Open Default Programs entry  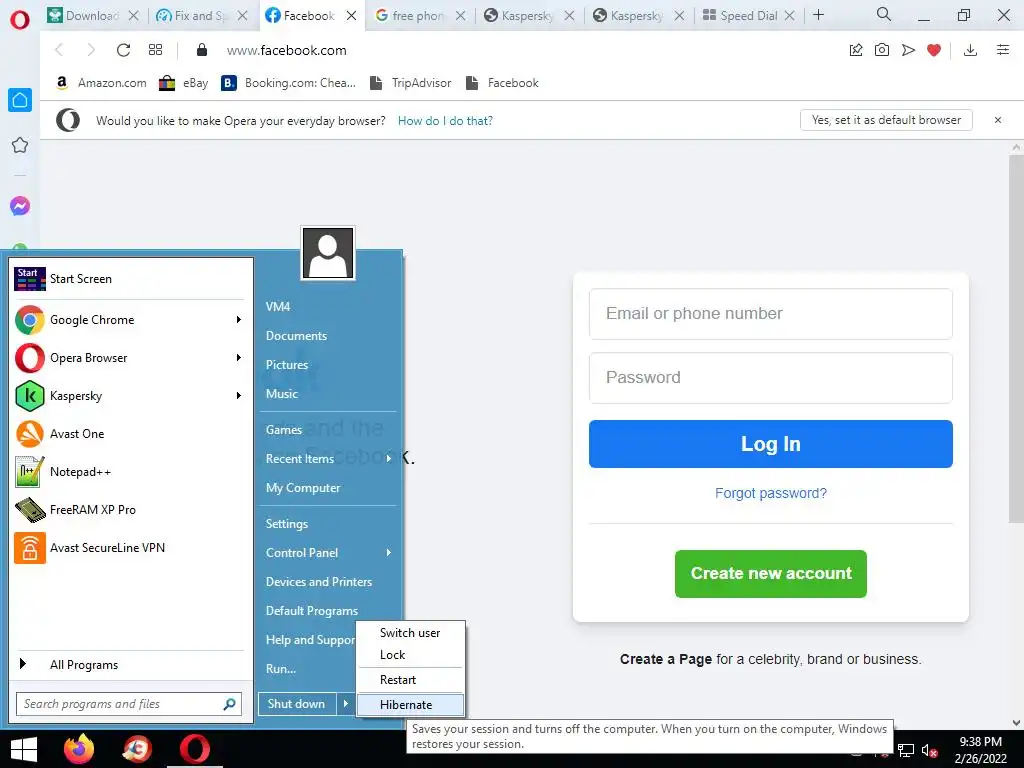(312, 611)
